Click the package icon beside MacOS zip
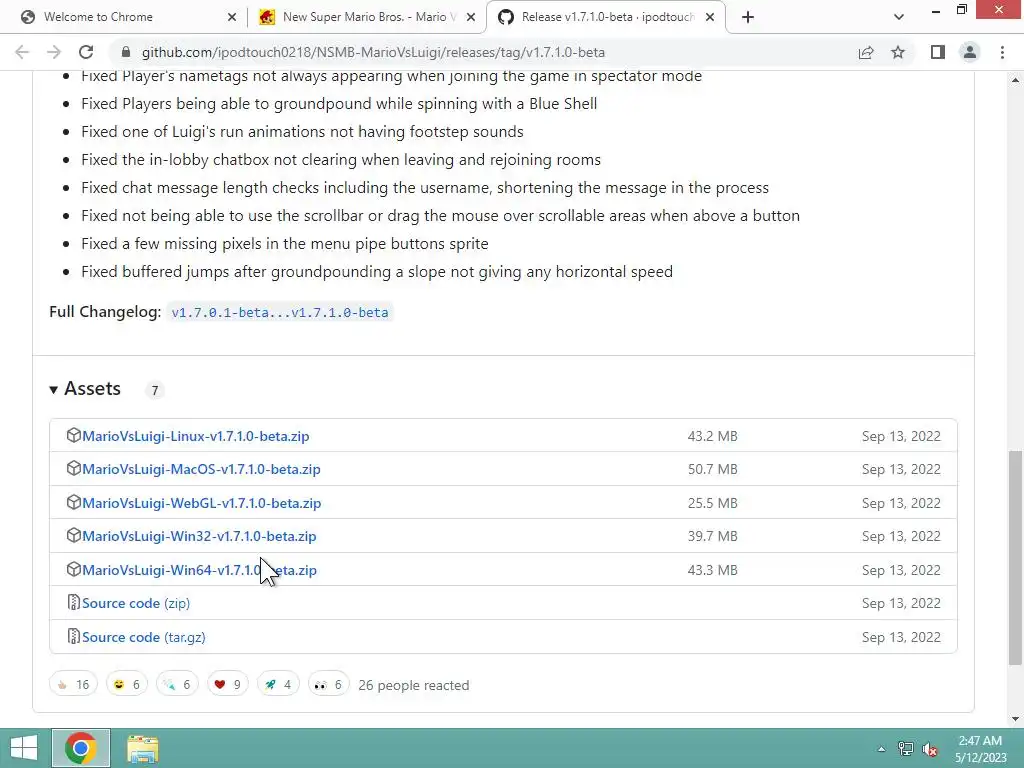Screen dimensions: 1024x768 [74, 468]
